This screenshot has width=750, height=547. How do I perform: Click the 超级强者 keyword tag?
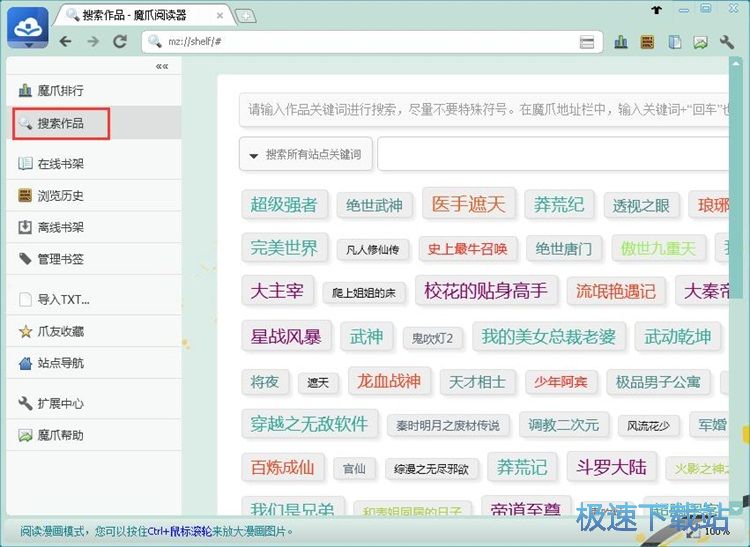pos(283,205)
